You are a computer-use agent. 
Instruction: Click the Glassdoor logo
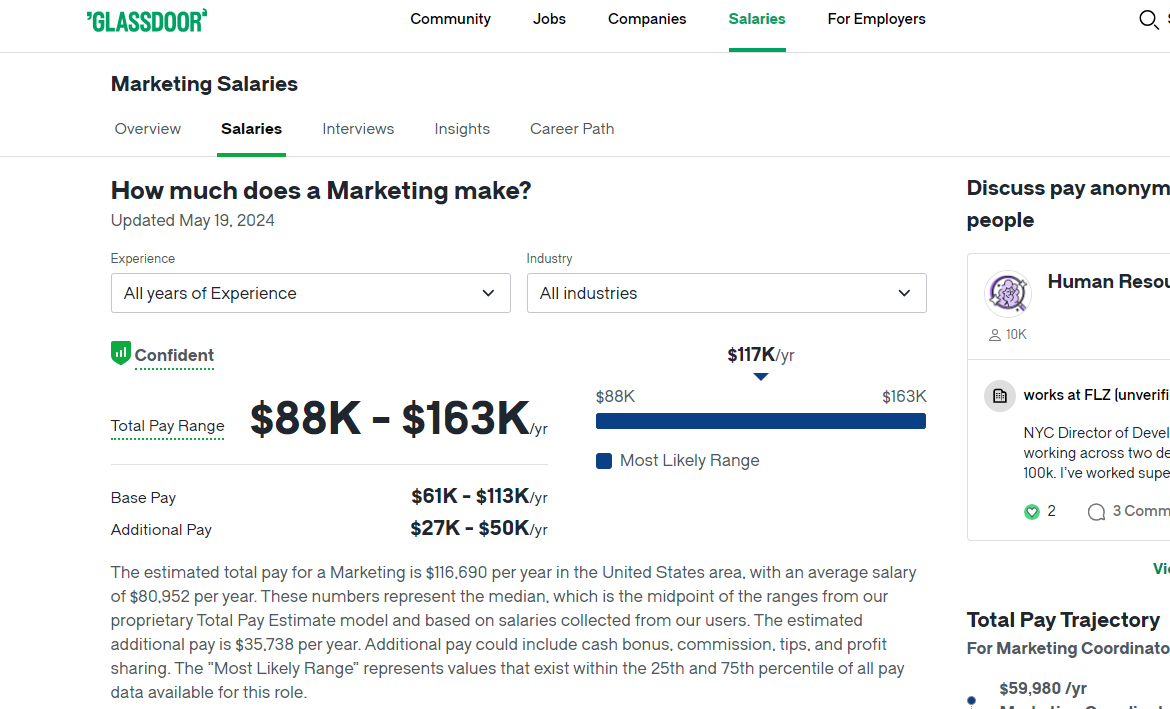click(x=147, y=20)
